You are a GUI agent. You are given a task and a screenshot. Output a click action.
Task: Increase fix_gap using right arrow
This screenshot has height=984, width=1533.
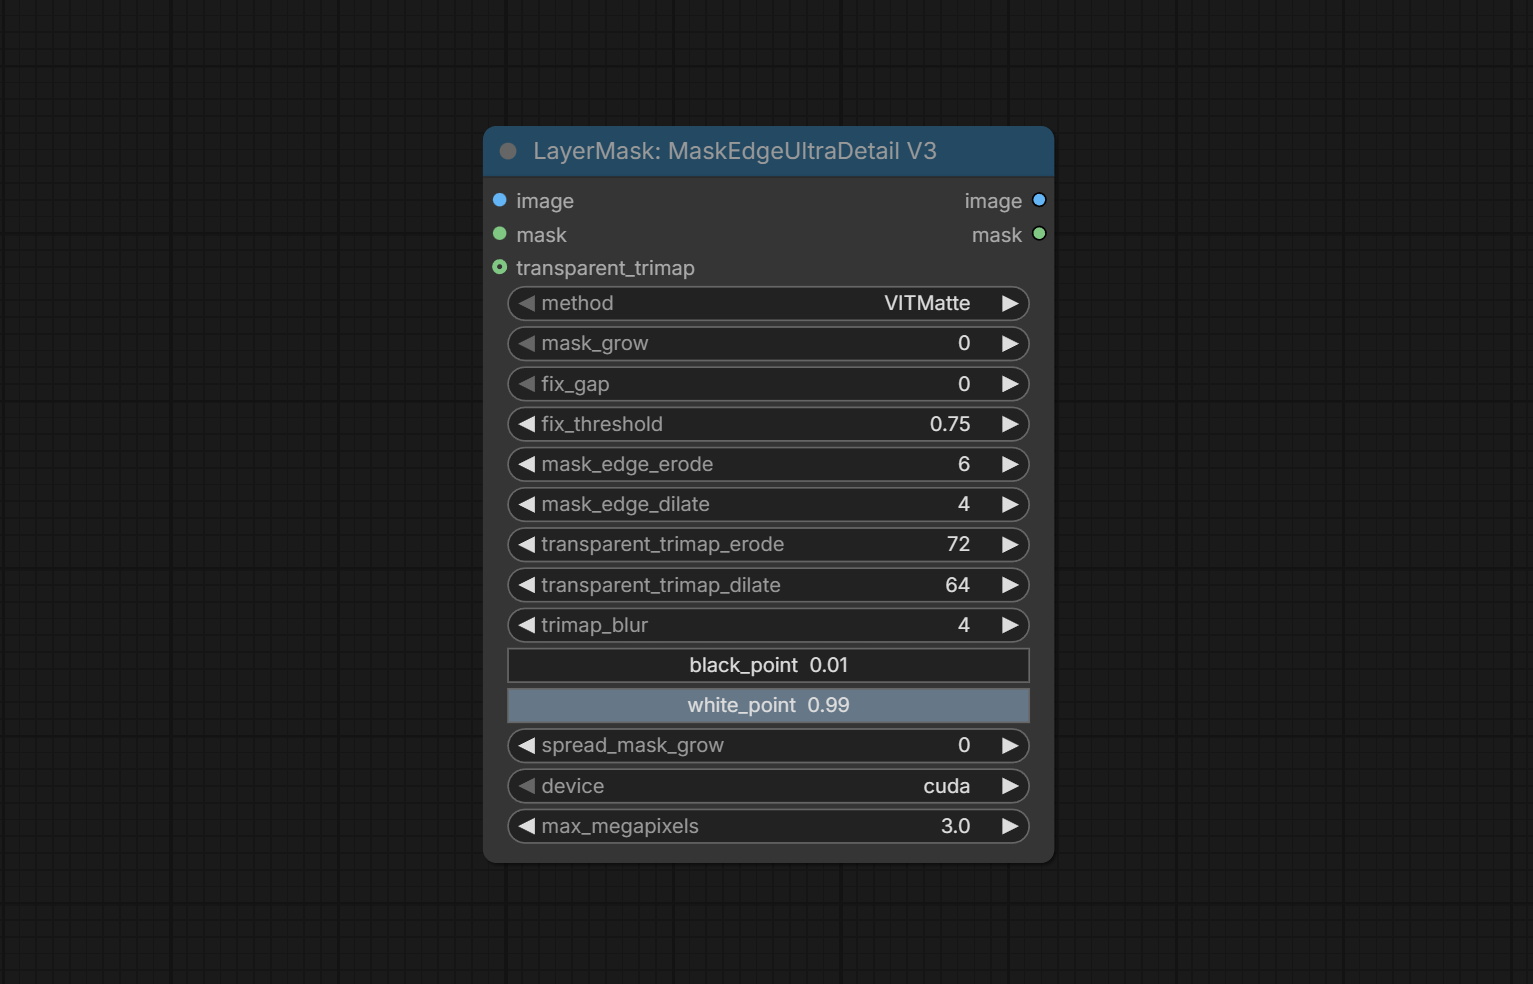pyautogui.click(x=1010, y=384)
